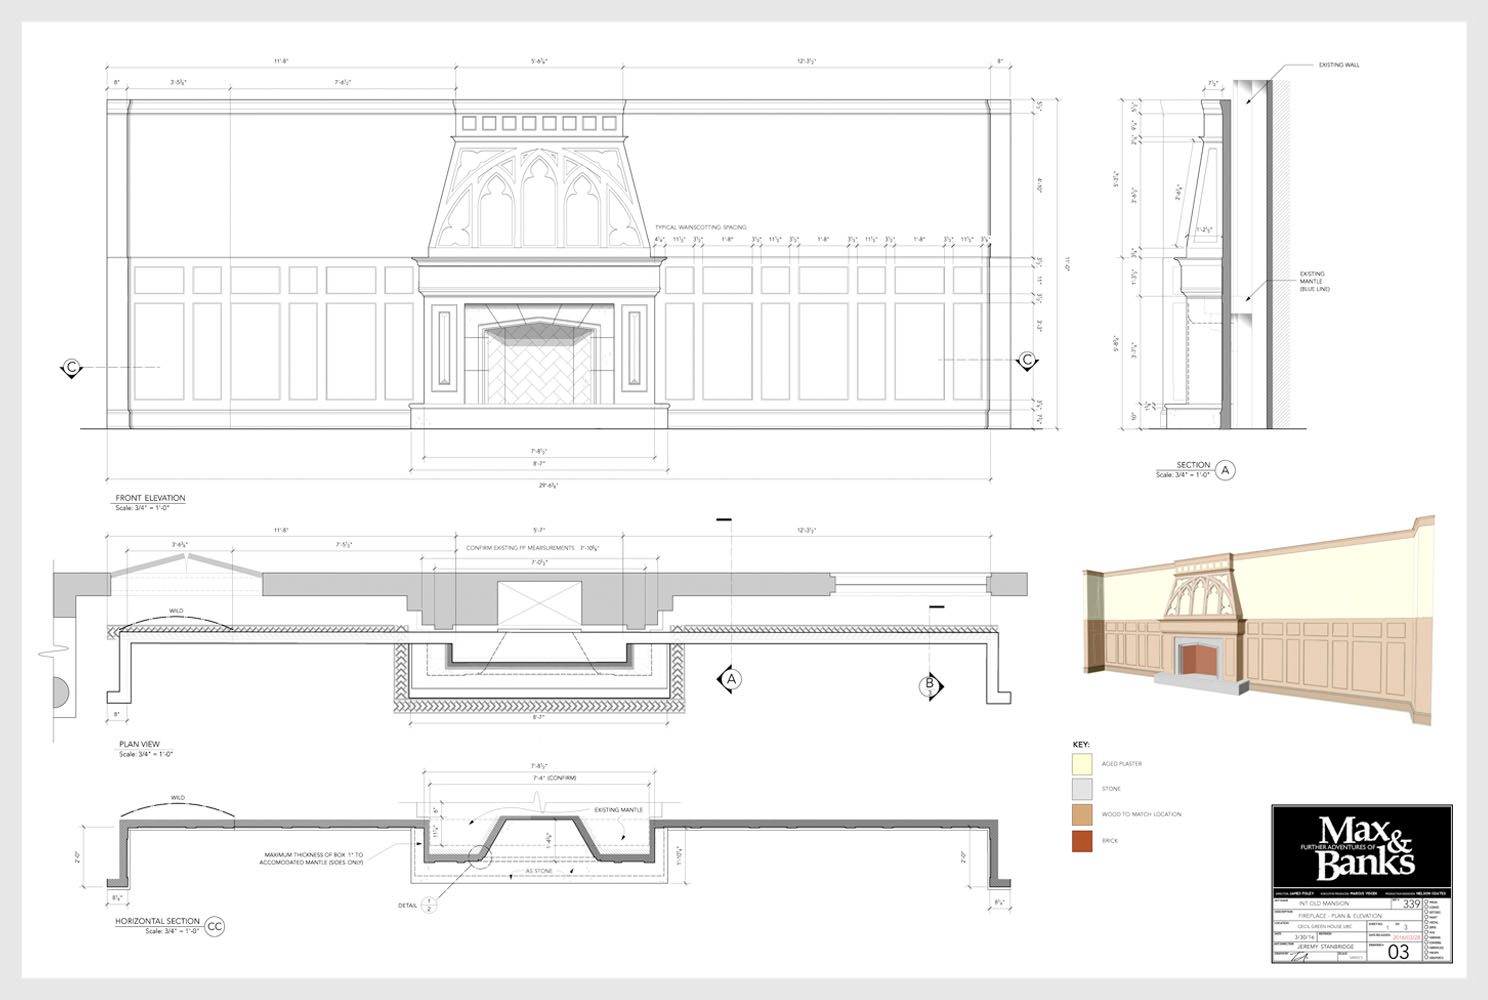The width and height of the screenshot is (1488, 1000).
Task: Select the PAINT radio button in title block
Action: click(1426, 917)
